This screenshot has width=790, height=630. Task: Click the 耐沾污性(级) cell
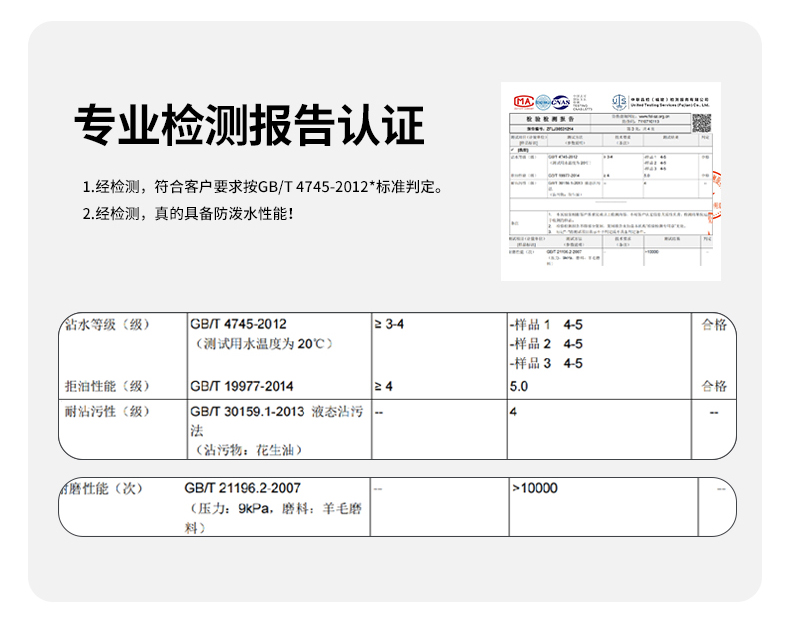pyautogui.click(x=107, y=411)
